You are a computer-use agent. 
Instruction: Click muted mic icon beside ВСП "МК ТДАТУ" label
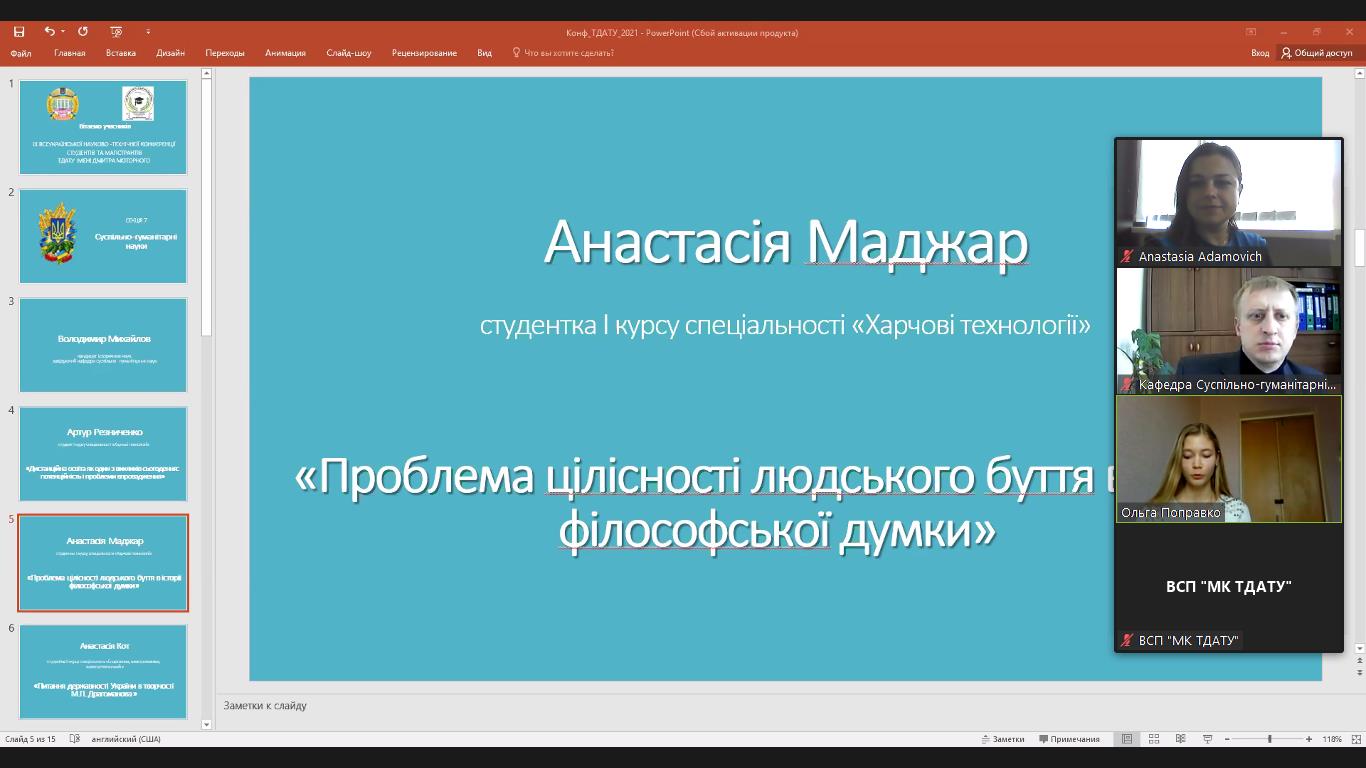pyautogui.click(x=1127, y=641)
